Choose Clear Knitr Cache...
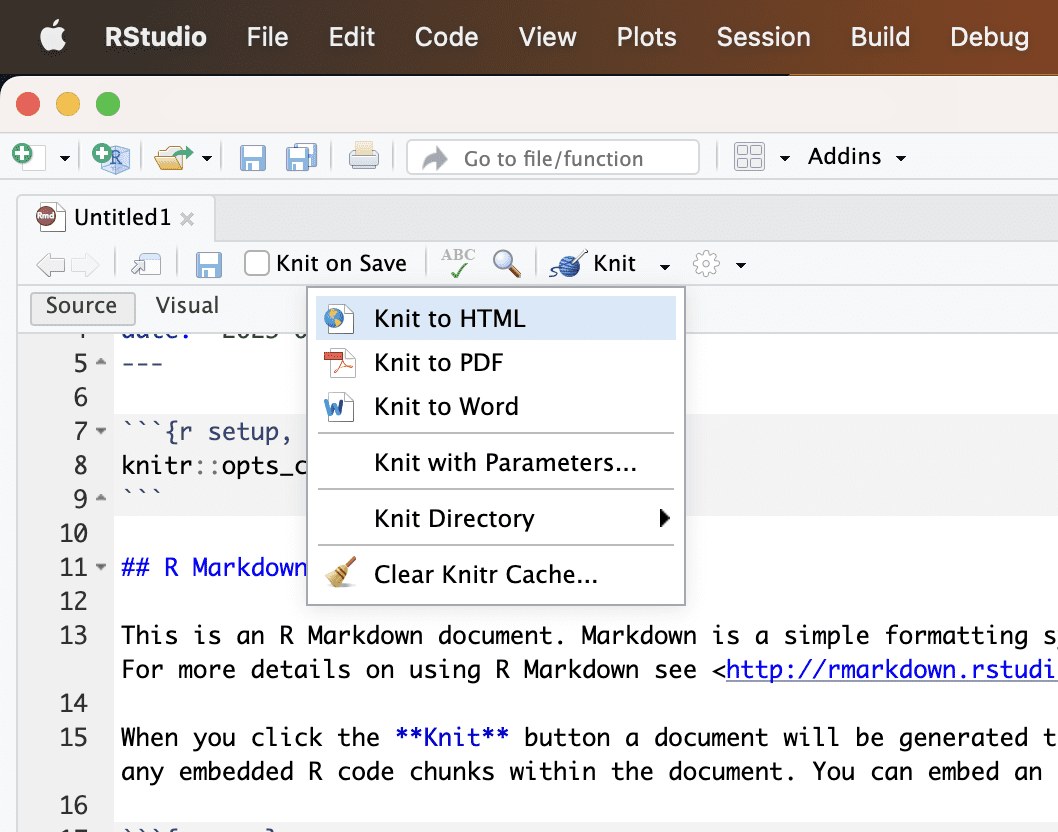The width and height of the screenshot is (1058, 832). click(x=496, y=574)
